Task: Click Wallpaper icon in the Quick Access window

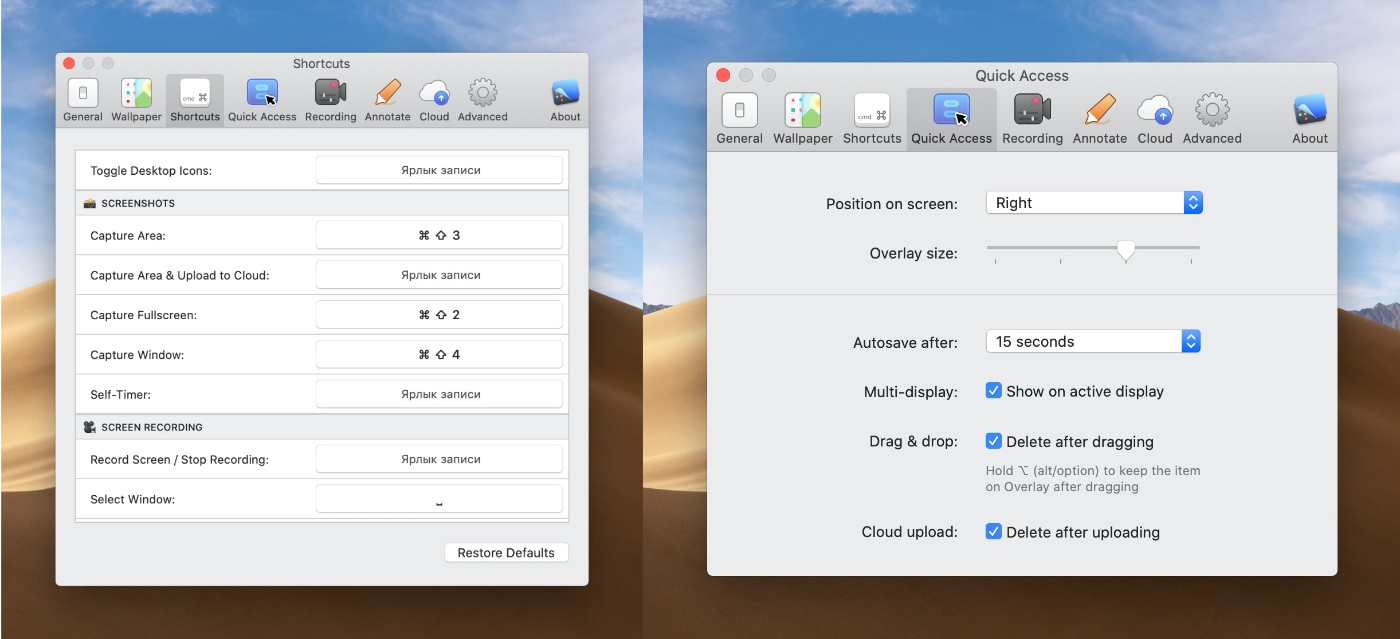Action: [802, 110]
